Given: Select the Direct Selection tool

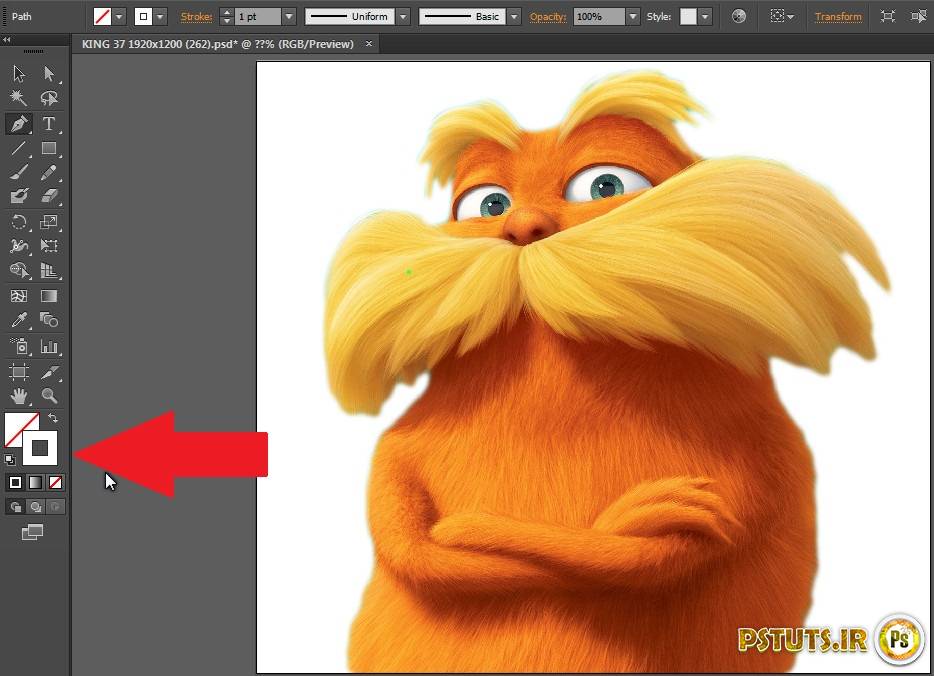Looking at the screenshot, I should 49,73.
